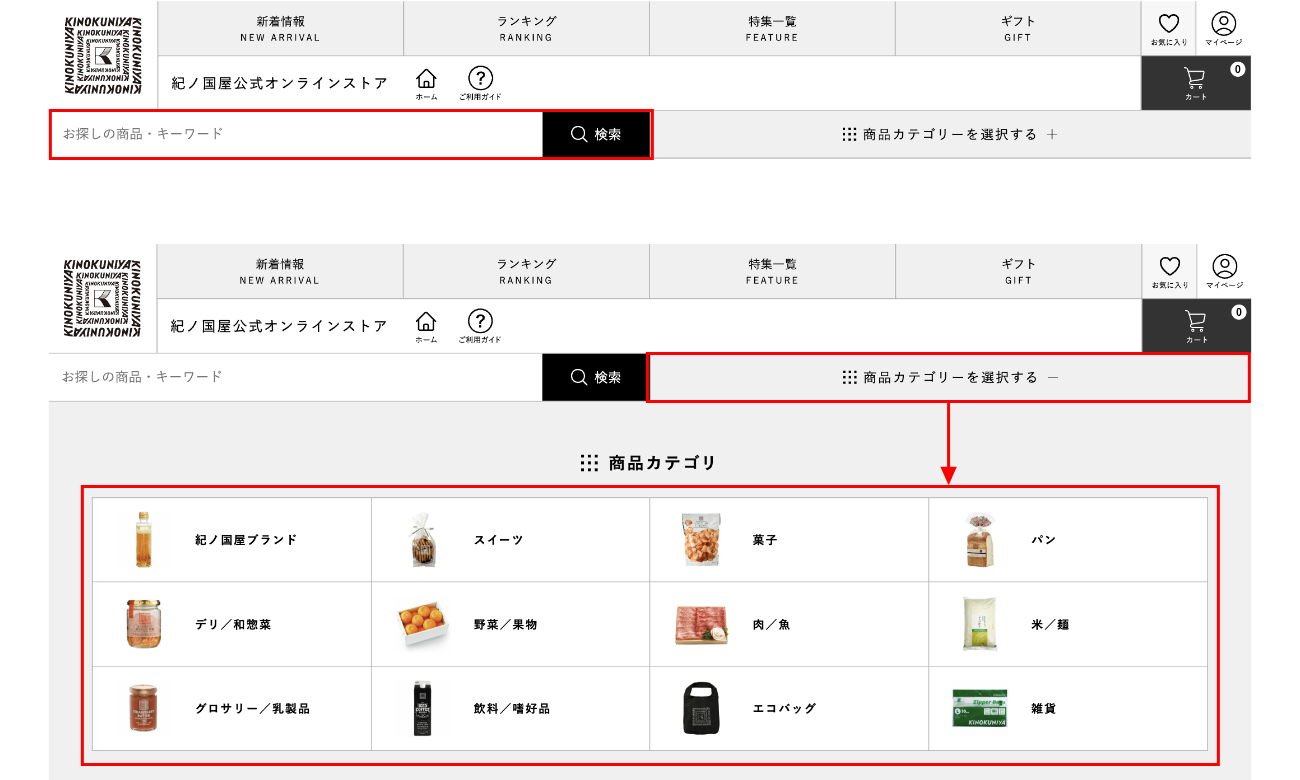This screenshot has width=1300, height=780.
Task: Open the 新着情報 NEW ARRIVAL tab in the upper header
Action: tap(280, 28)
